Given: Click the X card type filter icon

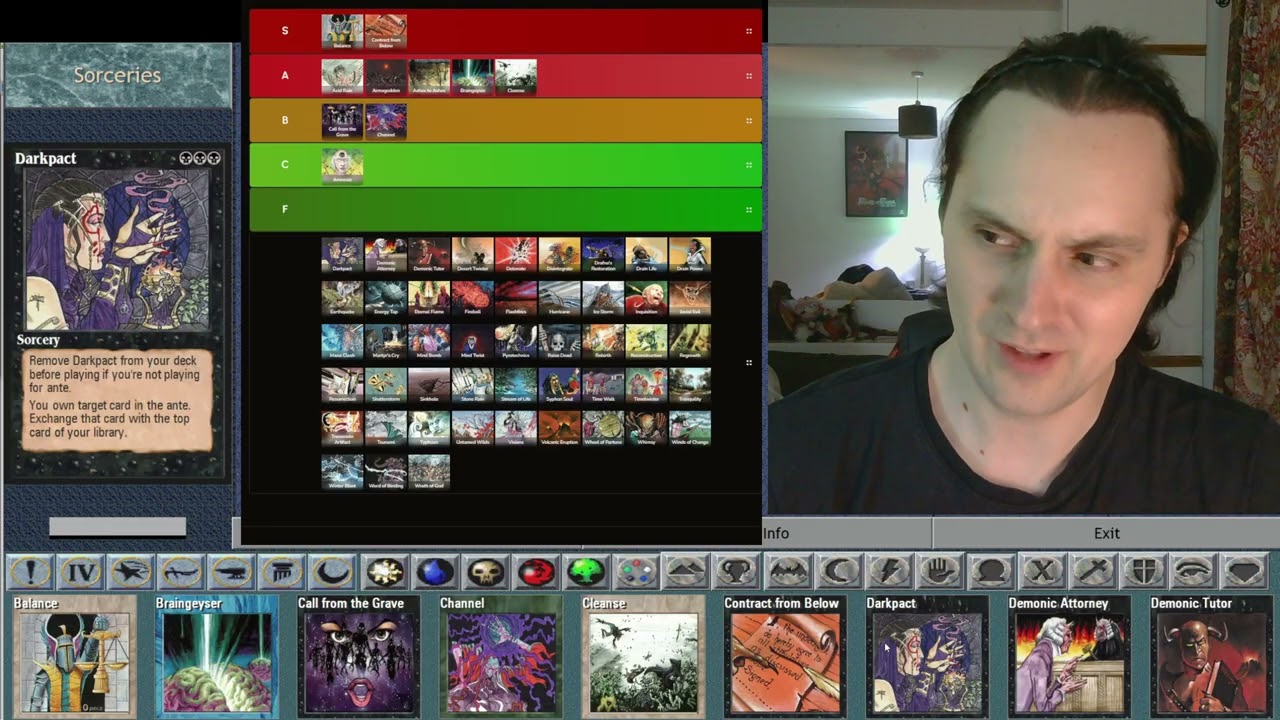Looking at the screenshot, I should click(1042, 572).
